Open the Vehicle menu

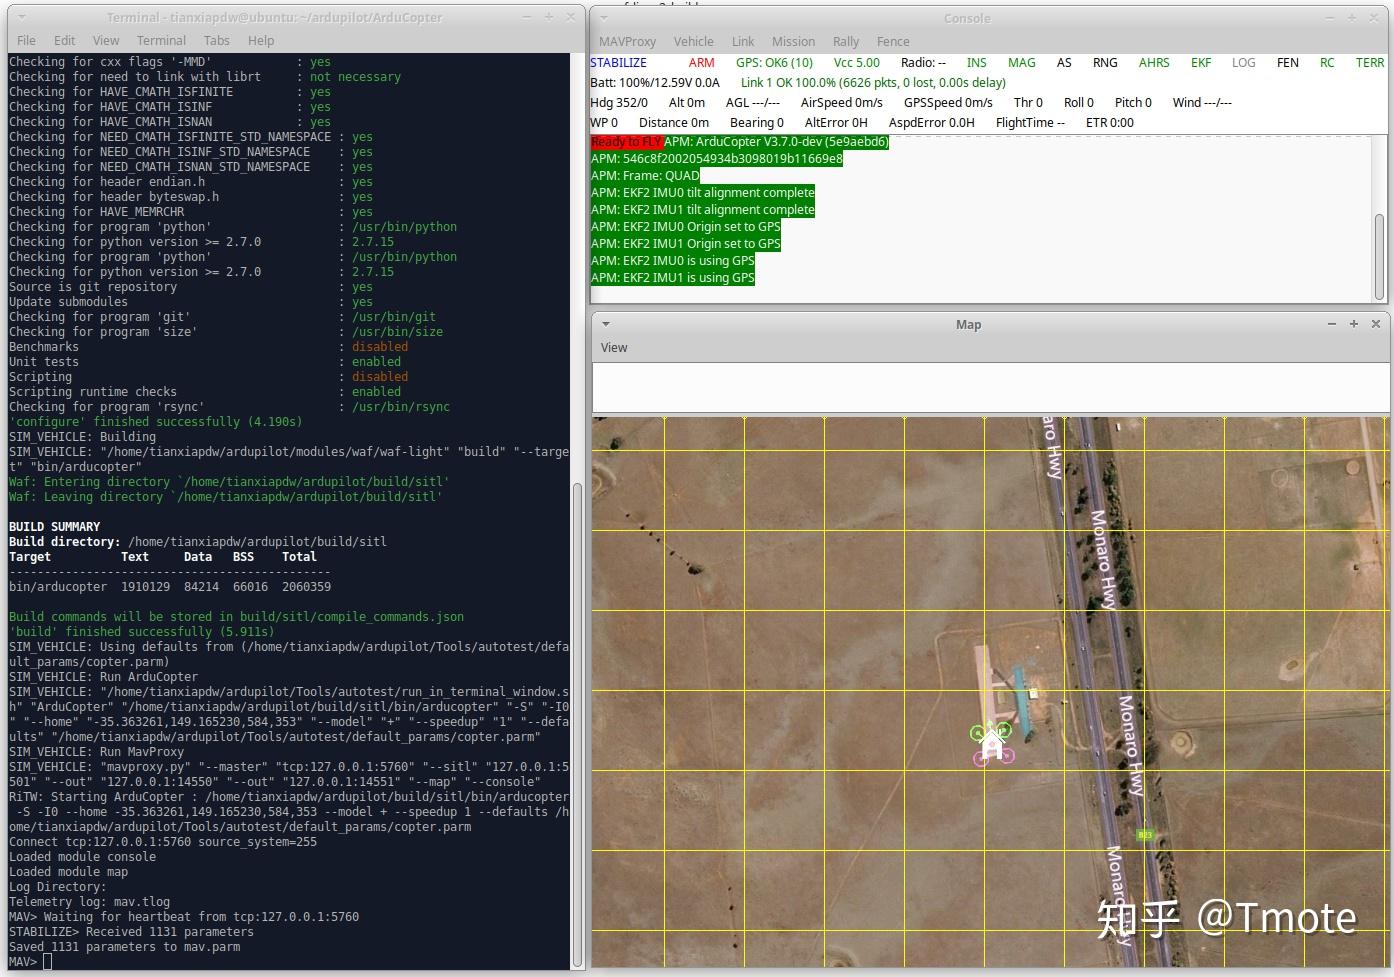[x=693, y=41]
